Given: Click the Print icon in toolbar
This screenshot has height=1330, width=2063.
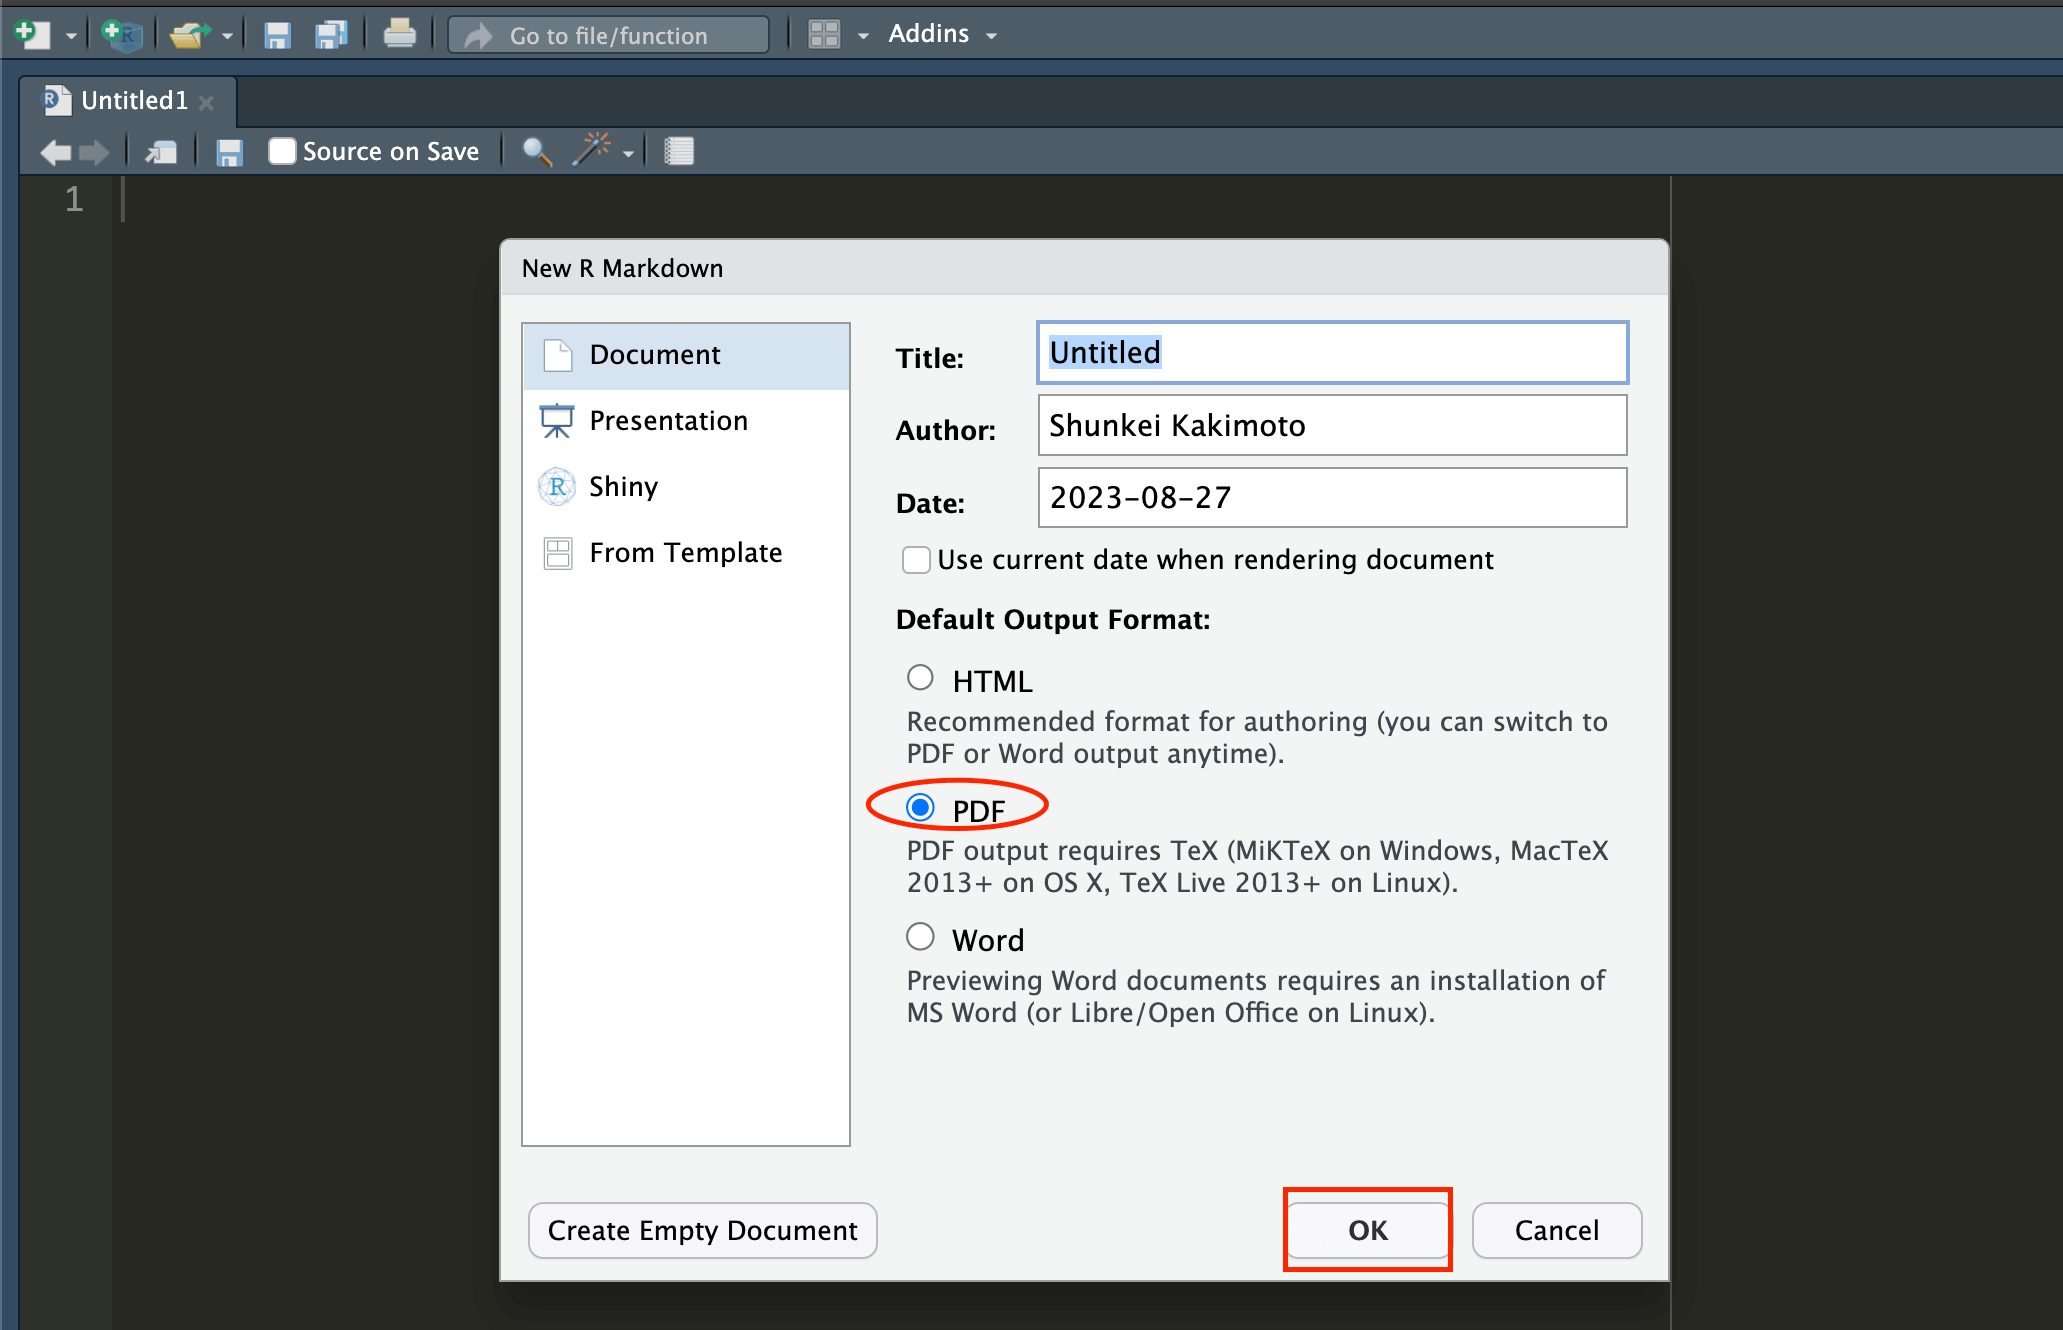Looking at the screenshot, I should (399, 35).
